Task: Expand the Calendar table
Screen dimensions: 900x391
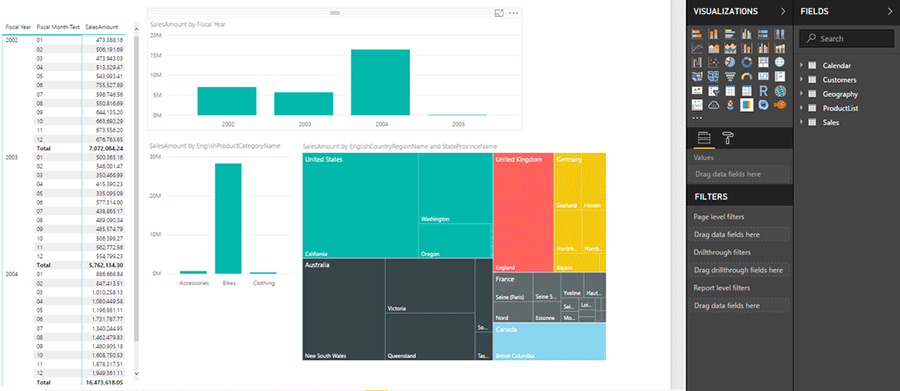Action: (x=802, y=65)
